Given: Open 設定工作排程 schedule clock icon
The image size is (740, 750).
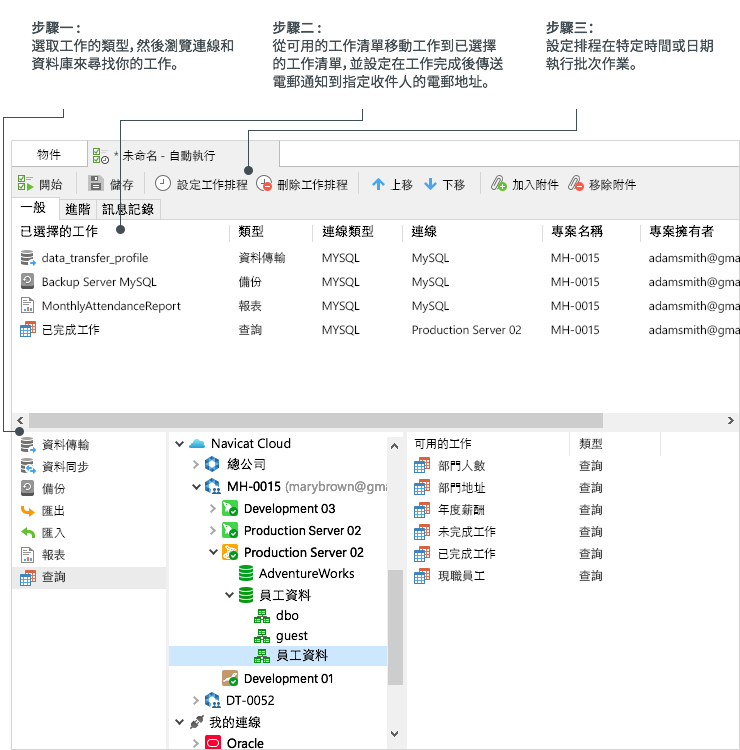Looking at the screenshot, I should [x=163, y=184].
